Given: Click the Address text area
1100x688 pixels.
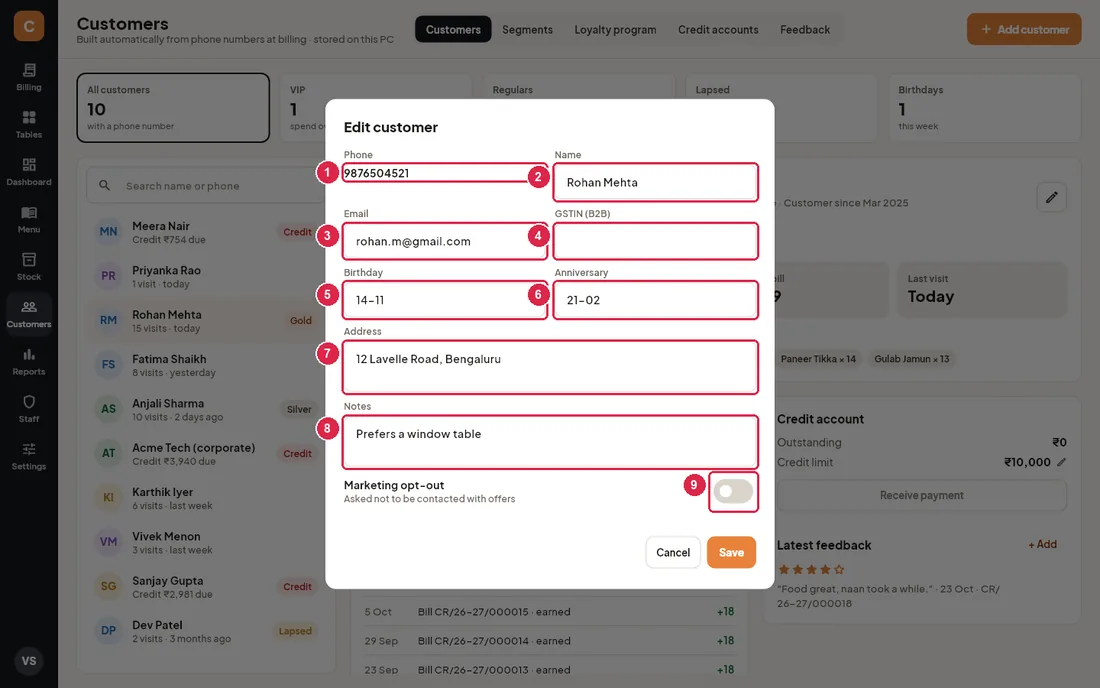Looking at the screenshot, I should point(550,367).
